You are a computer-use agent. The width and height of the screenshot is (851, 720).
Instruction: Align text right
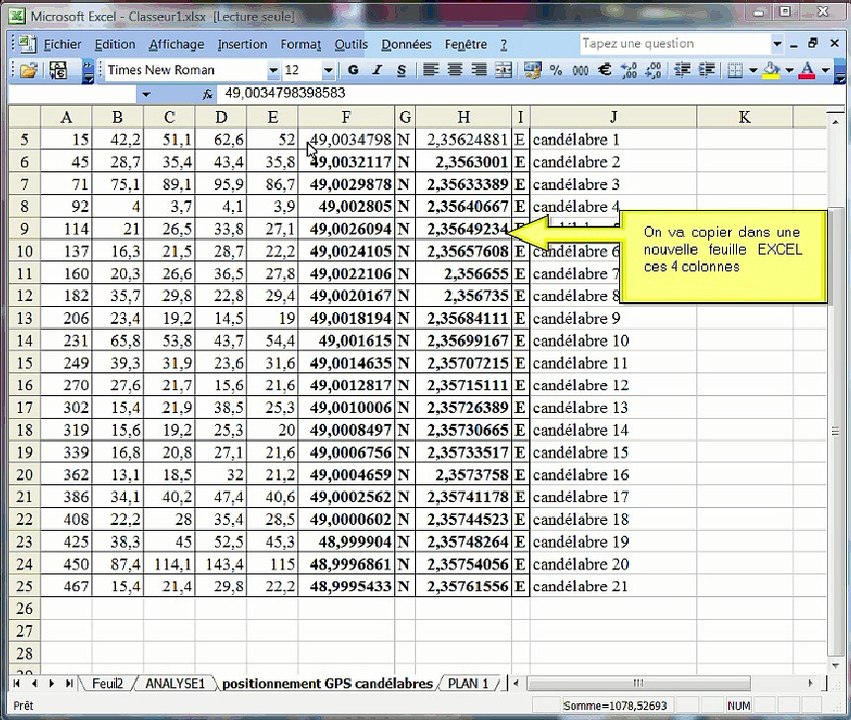(x=479, y=70)
